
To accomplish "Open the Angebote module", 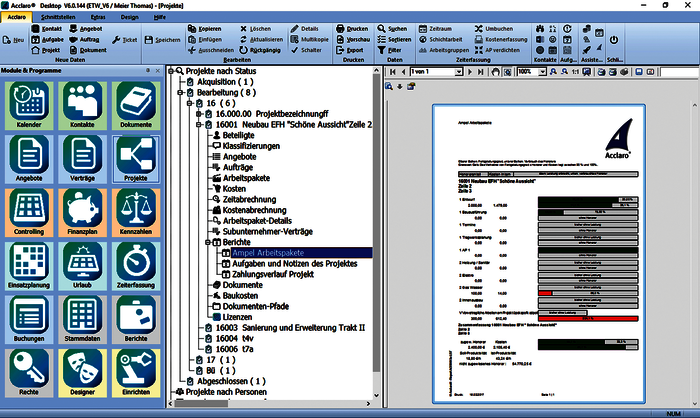I will tap(29, 159).
